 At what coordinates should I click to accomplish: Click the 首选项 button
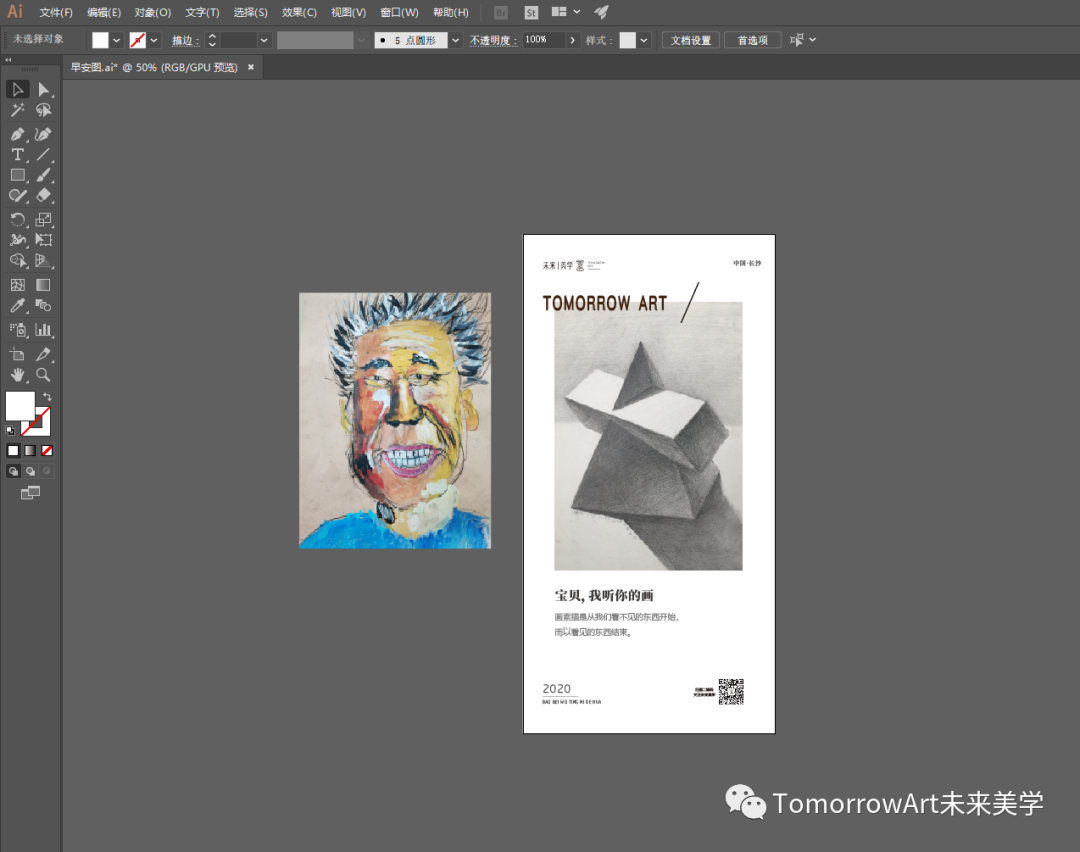(x=753, y=40)
